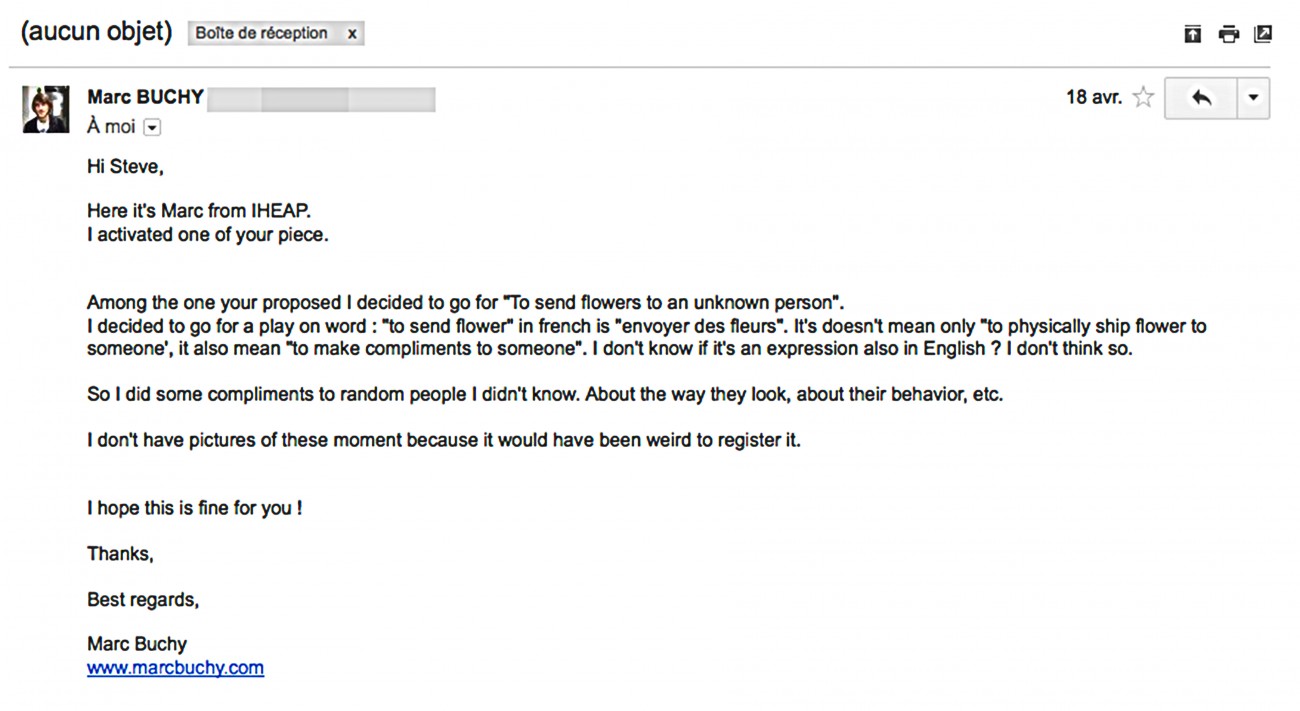This screenshot has width=1300, height=711.
Task: Open the email in a new window
Action: (x=1263, y=34)
